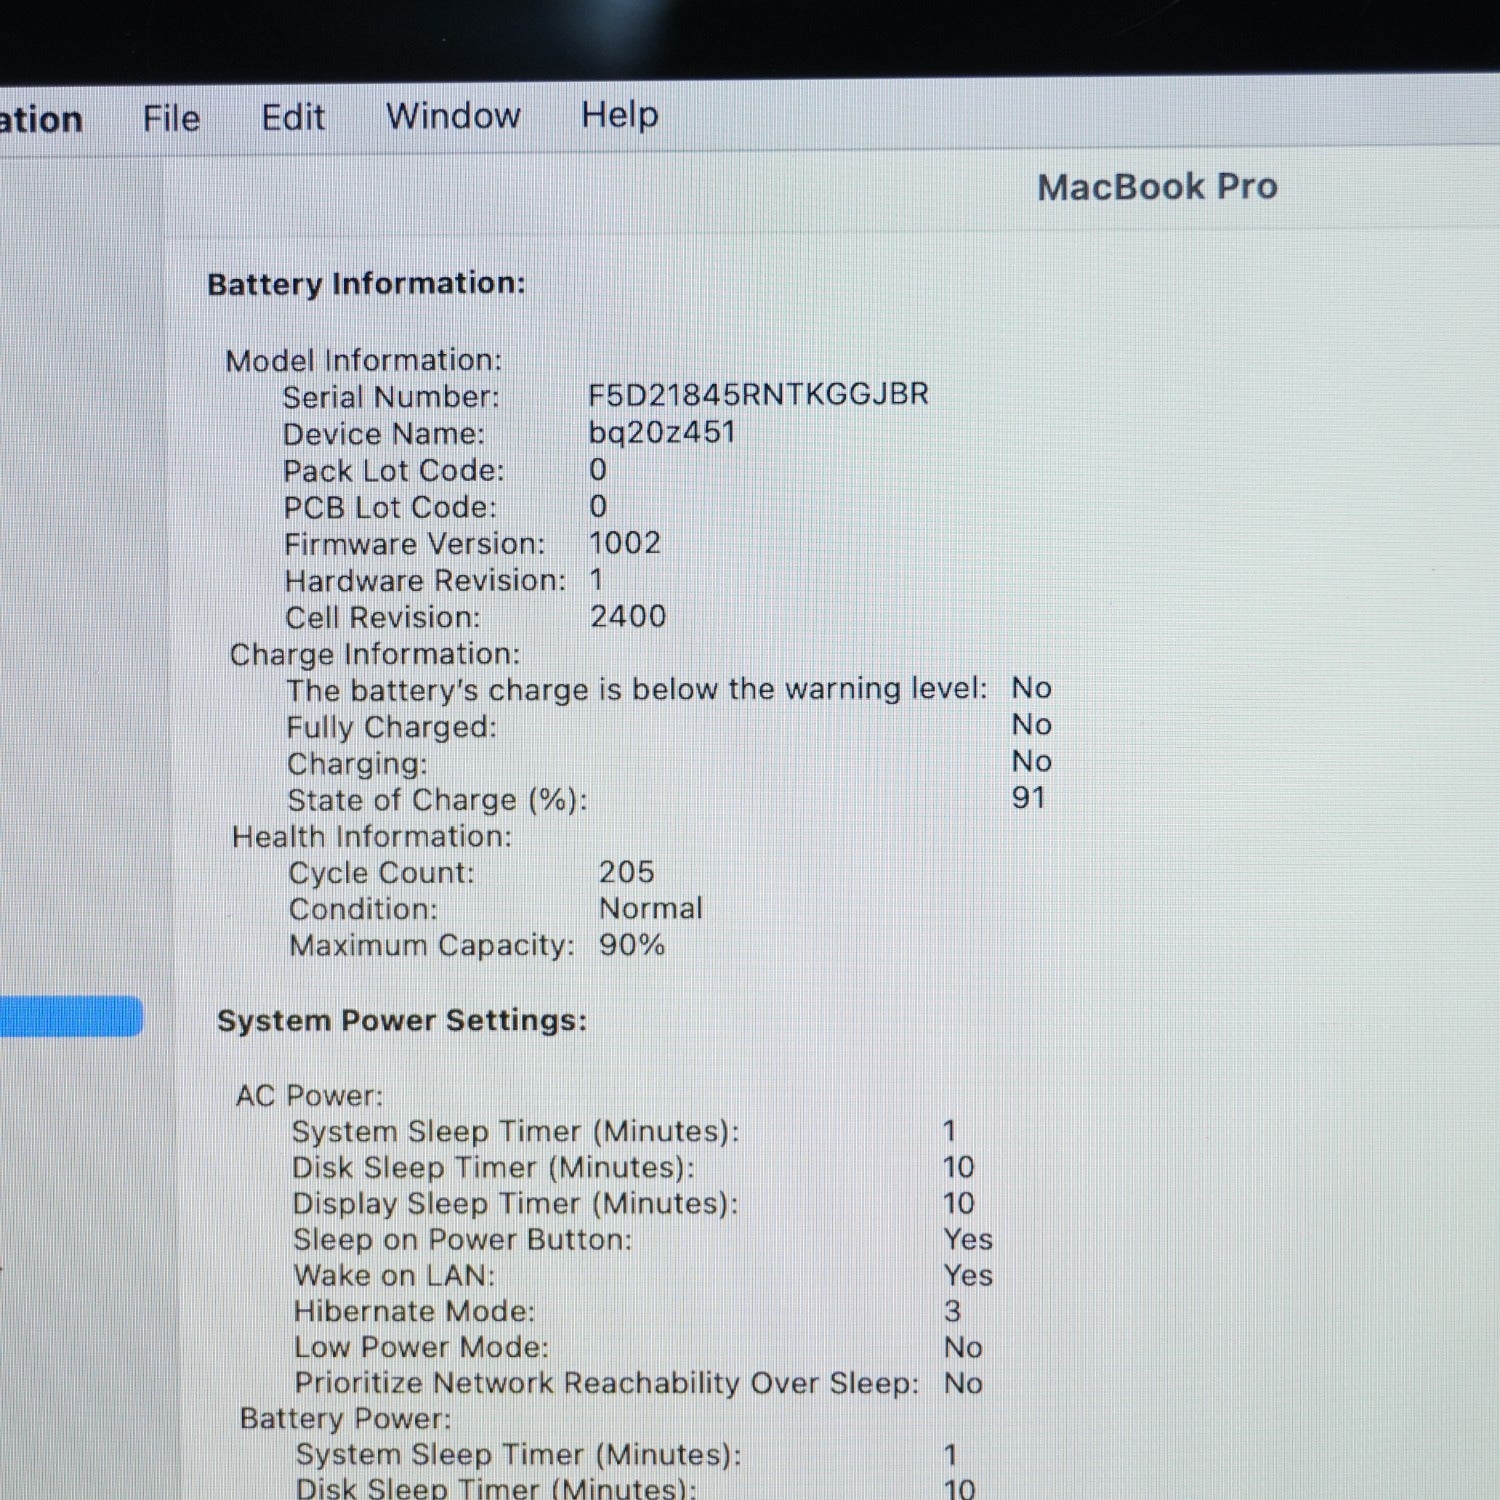Select the warning level value "No"

pyautogui.click(x=1031, y=688)
